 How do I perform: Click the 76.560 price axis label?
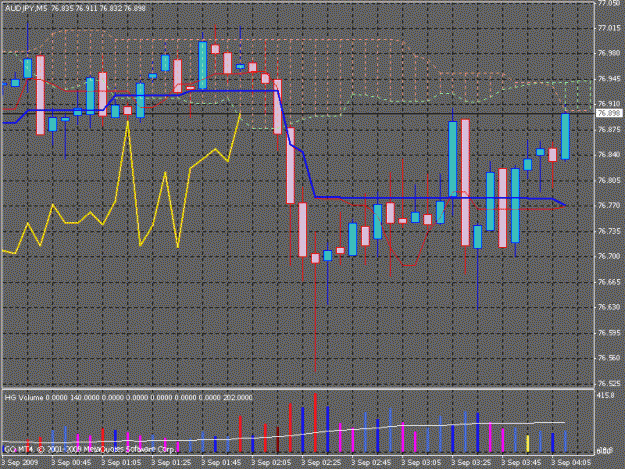[609, 358]
